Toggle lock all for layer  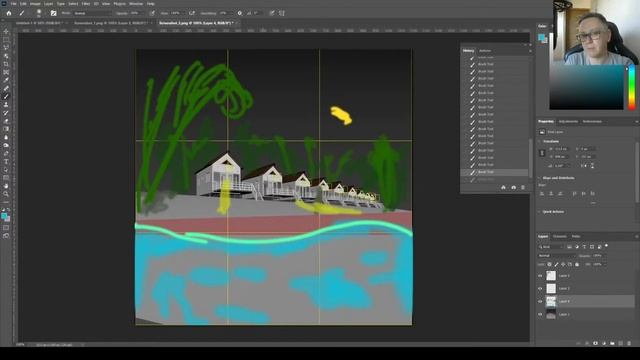(577, 264)
